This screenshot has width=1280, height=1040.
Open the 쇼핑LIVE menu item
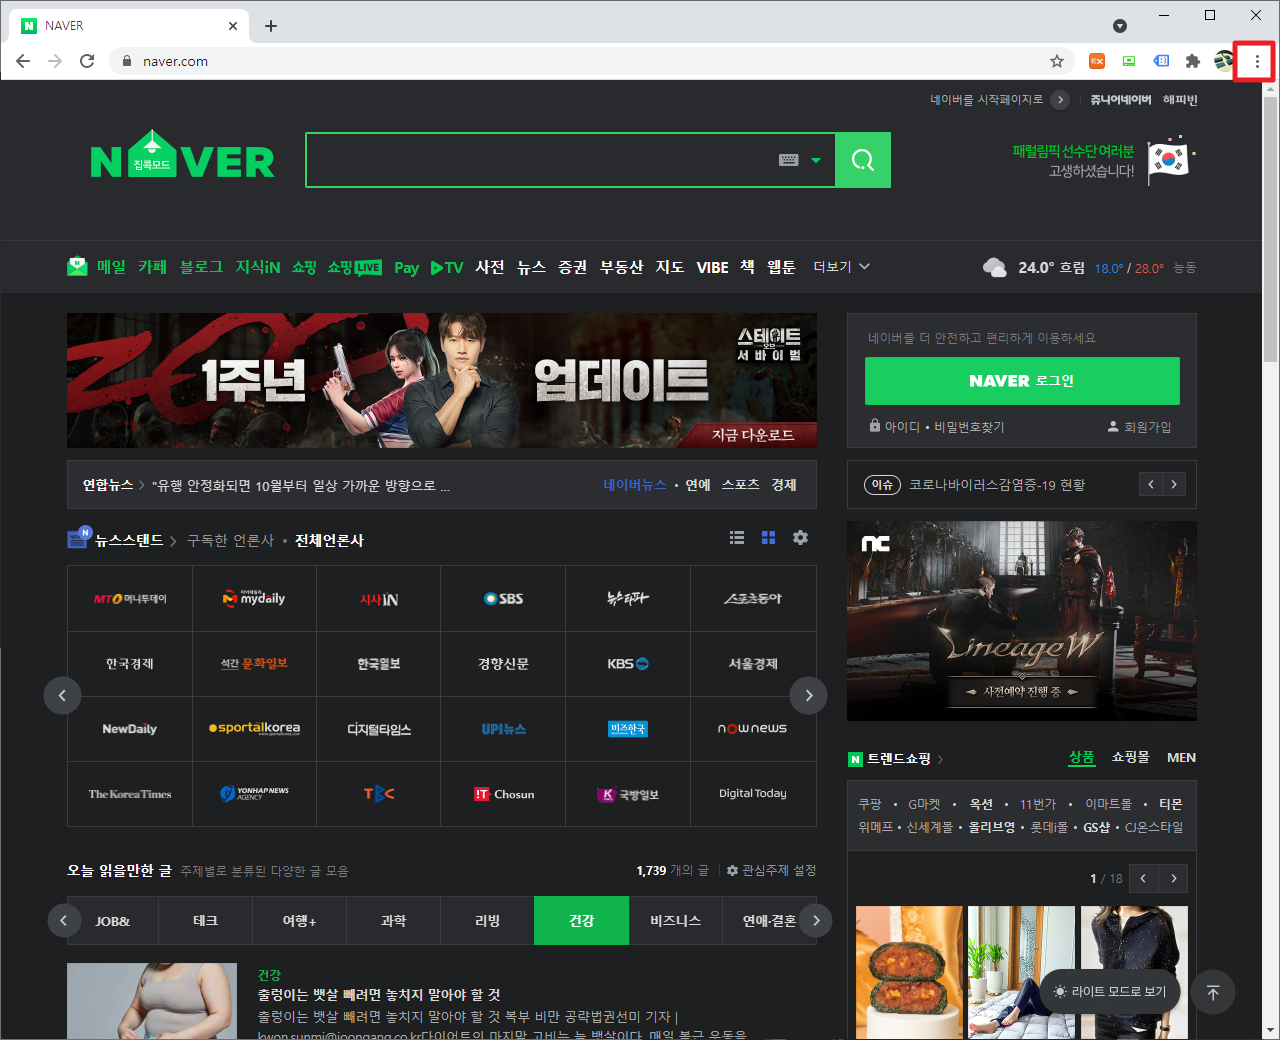tap(355, 267)
